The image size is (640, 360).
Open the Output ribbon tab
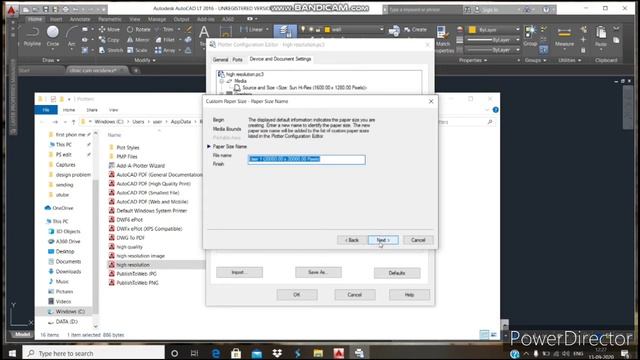coord(181,19)
